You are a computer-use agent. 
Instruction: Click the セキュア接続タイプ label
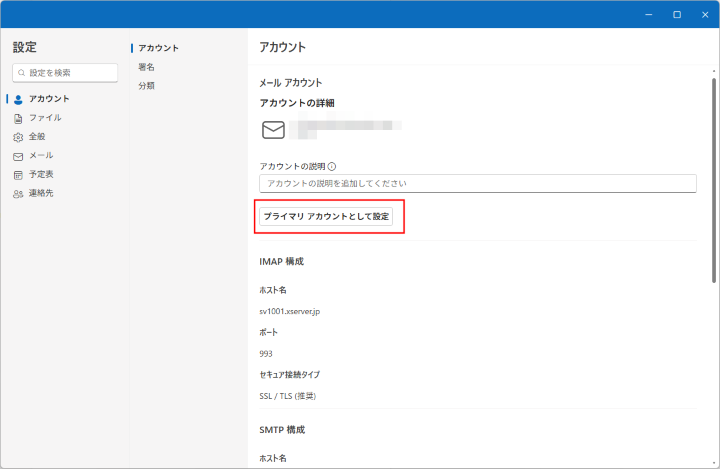pyautogui.click(x=290, y=375)
